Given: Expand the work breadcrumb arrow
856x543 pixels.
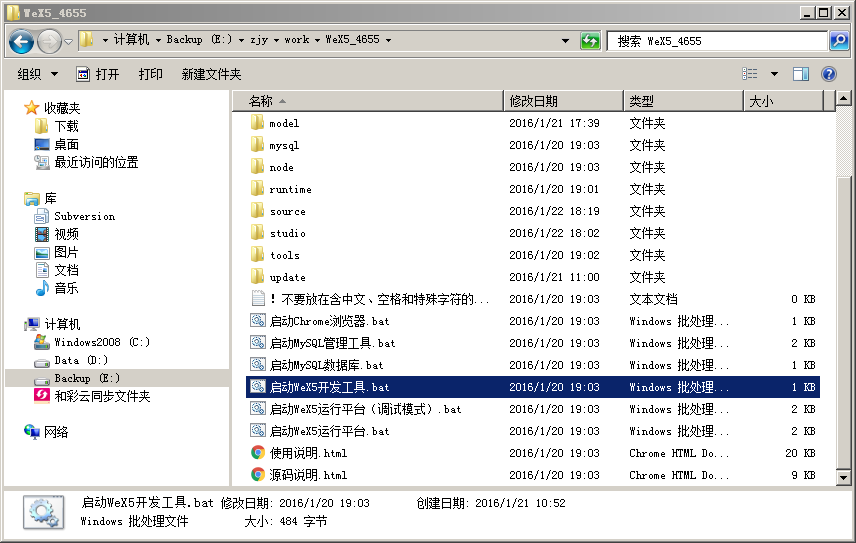Looking at the screenshot, I should 317,40.
